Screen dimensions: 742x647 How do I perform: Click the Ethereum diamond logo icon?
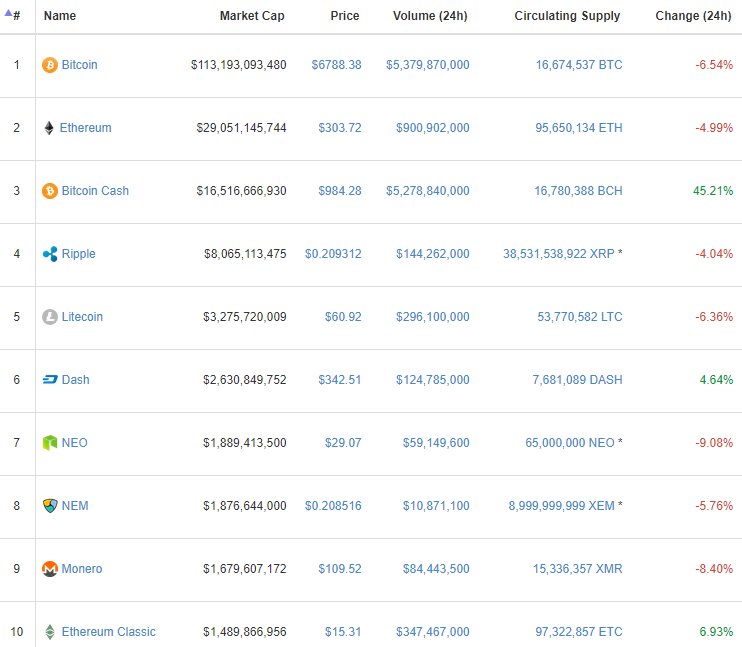49,128
